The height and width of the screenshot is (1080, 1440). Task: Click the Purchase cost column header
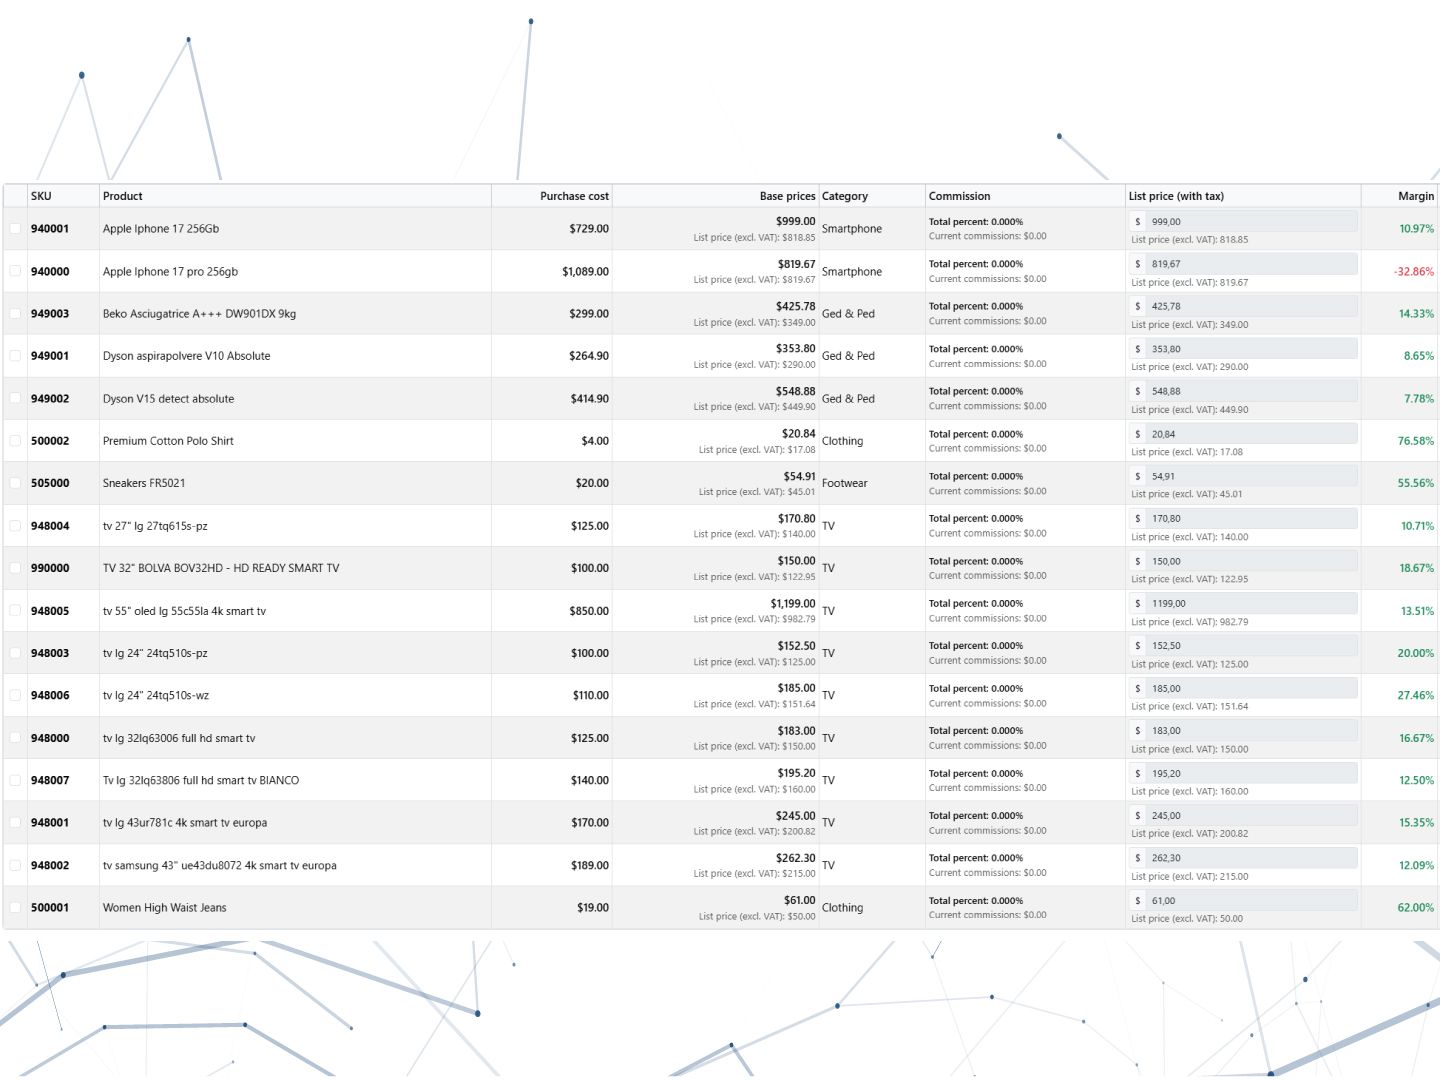point(574,196)
